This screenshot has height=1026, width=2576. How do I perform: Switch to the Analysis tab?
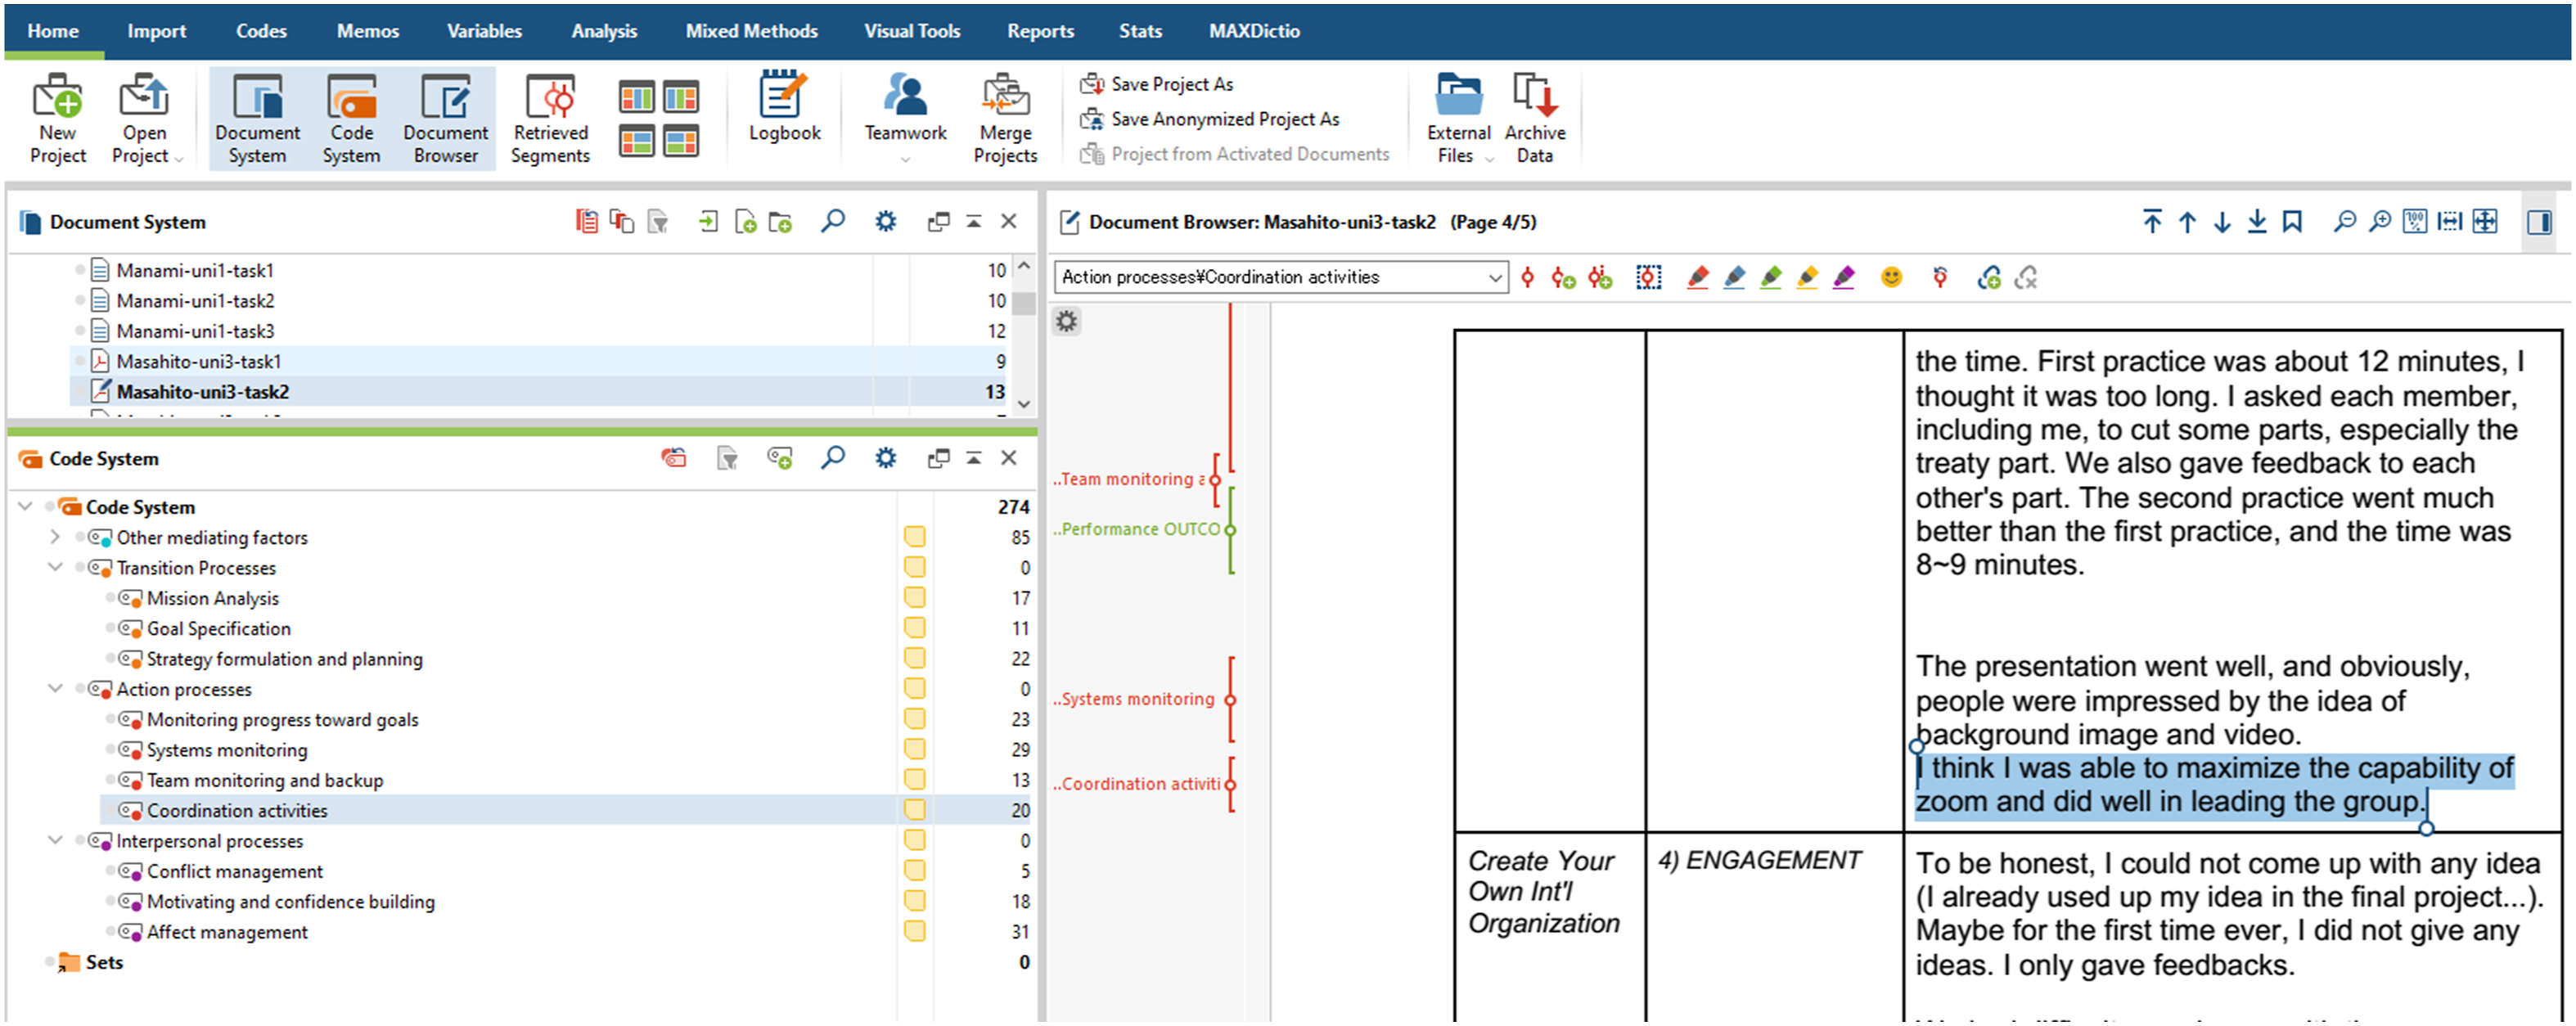pyautogui.click(x=604, y=31)
